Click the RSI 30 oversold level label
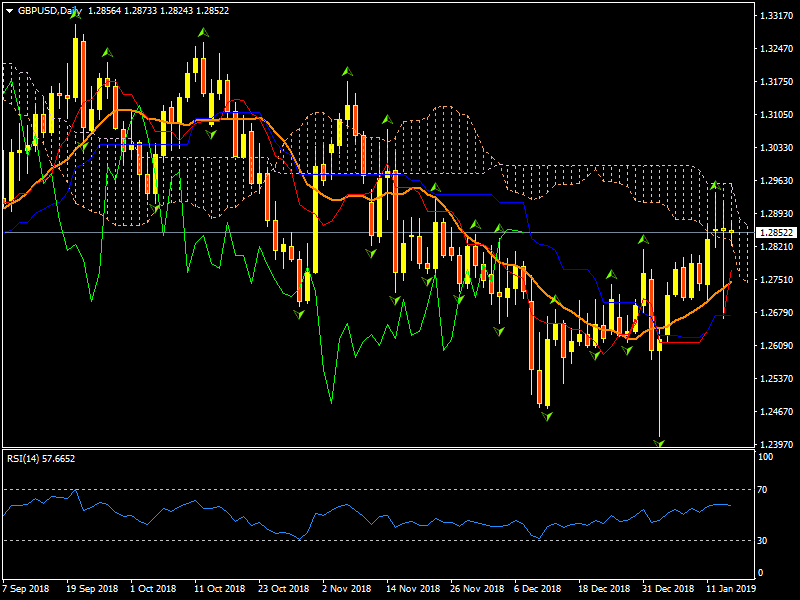The image size is (800, 600). pos(765,540)
